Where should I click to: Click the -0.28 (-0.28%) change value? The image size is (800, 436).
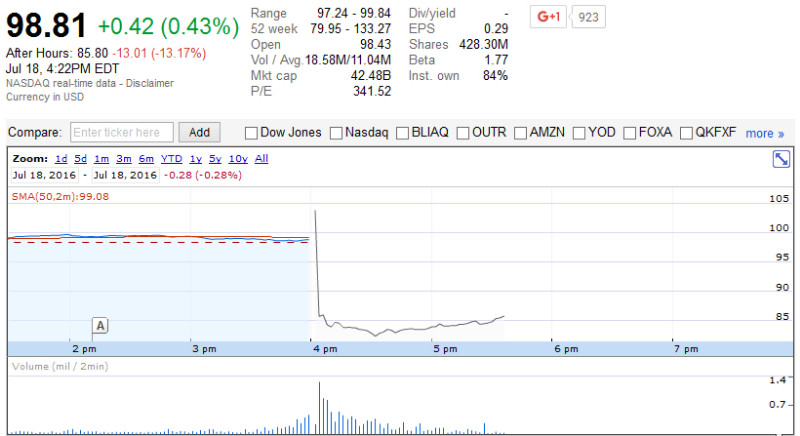click(x=203, y=175)
